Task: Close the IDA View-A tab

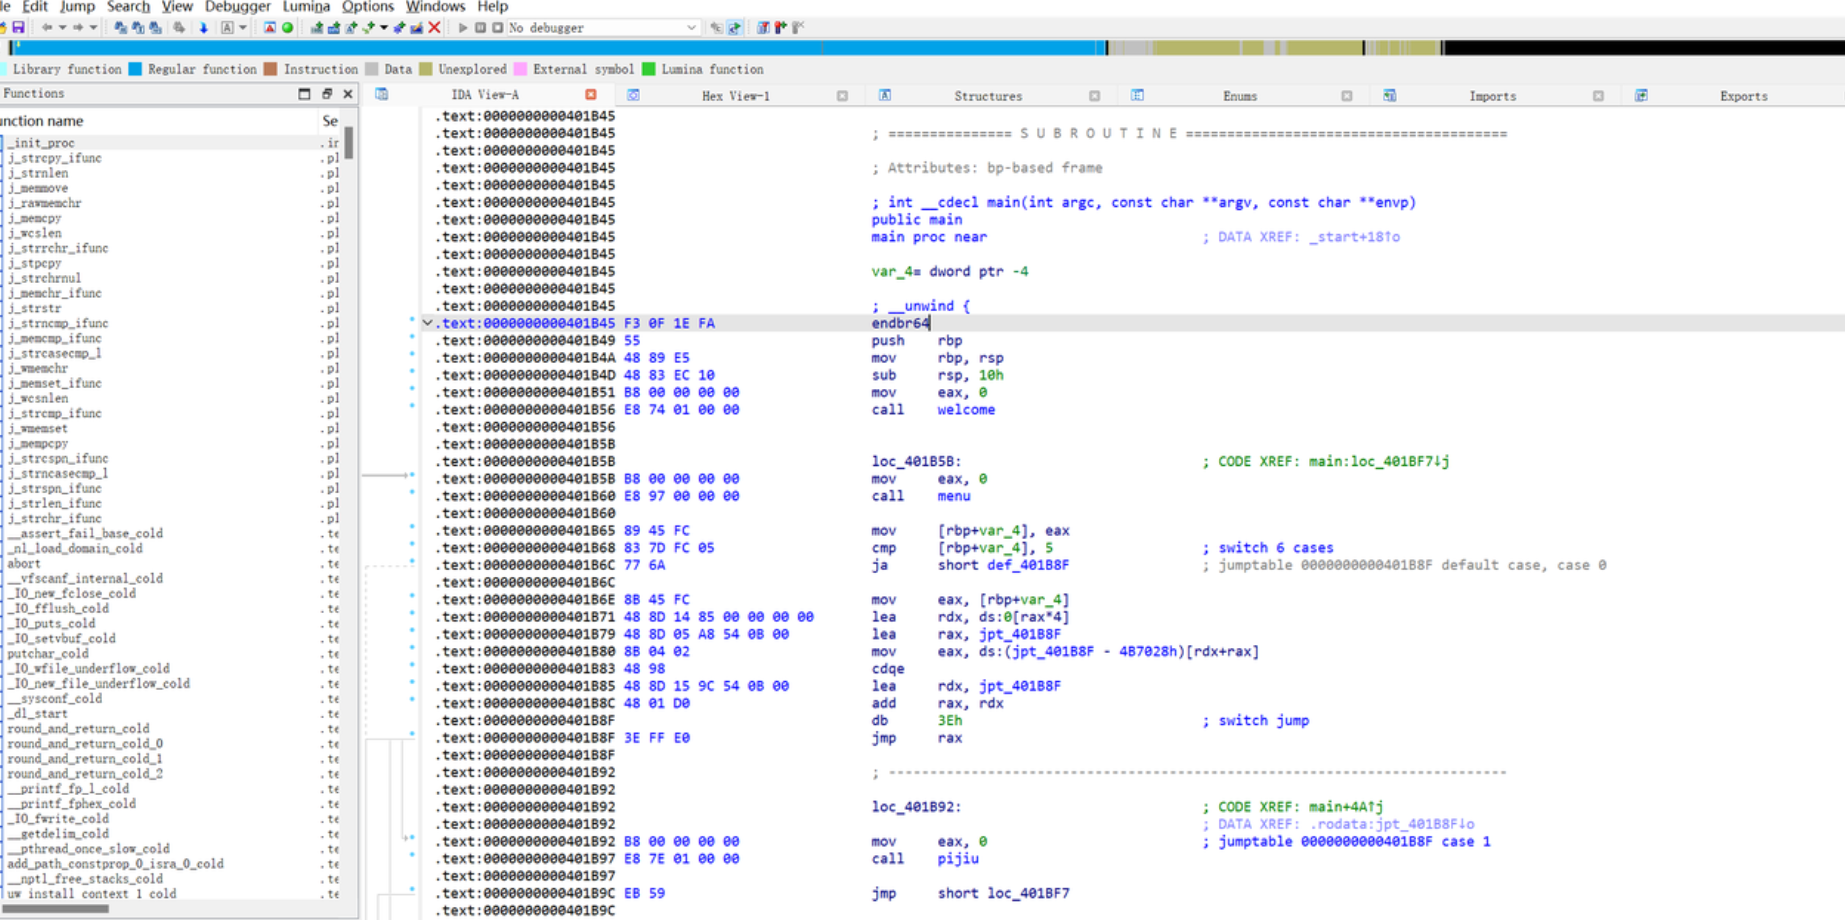Action: point(591,95)
